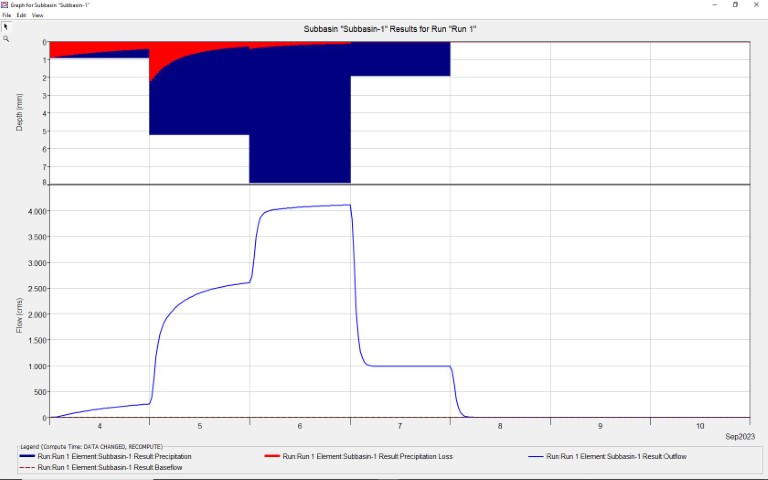Click the graph title text
Viewport: 768px width, 480px height.
(390, 30)
